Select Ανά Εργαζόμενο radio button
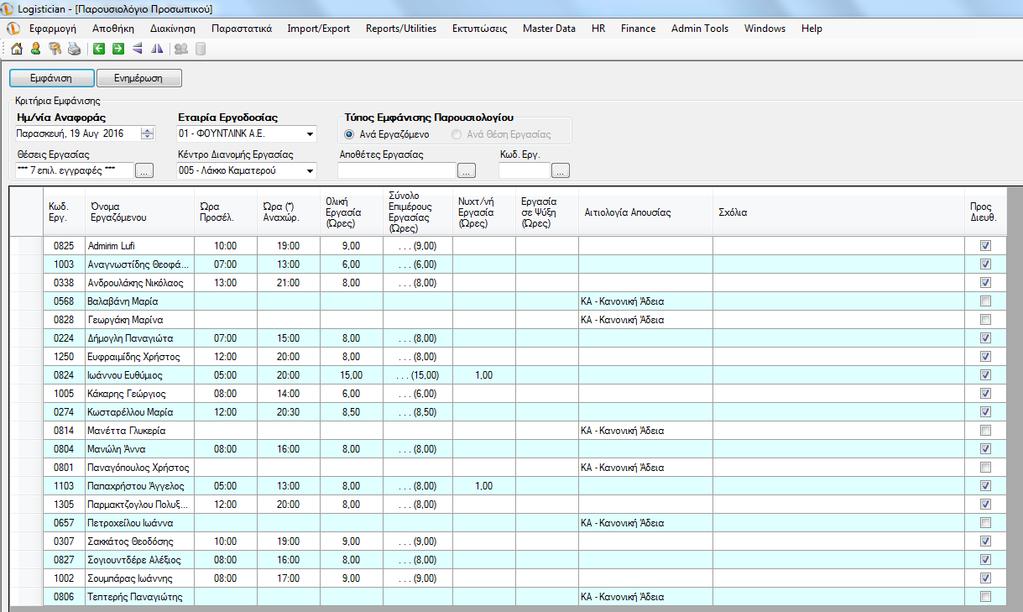1023x612 pixels. (x=349, y=134)
